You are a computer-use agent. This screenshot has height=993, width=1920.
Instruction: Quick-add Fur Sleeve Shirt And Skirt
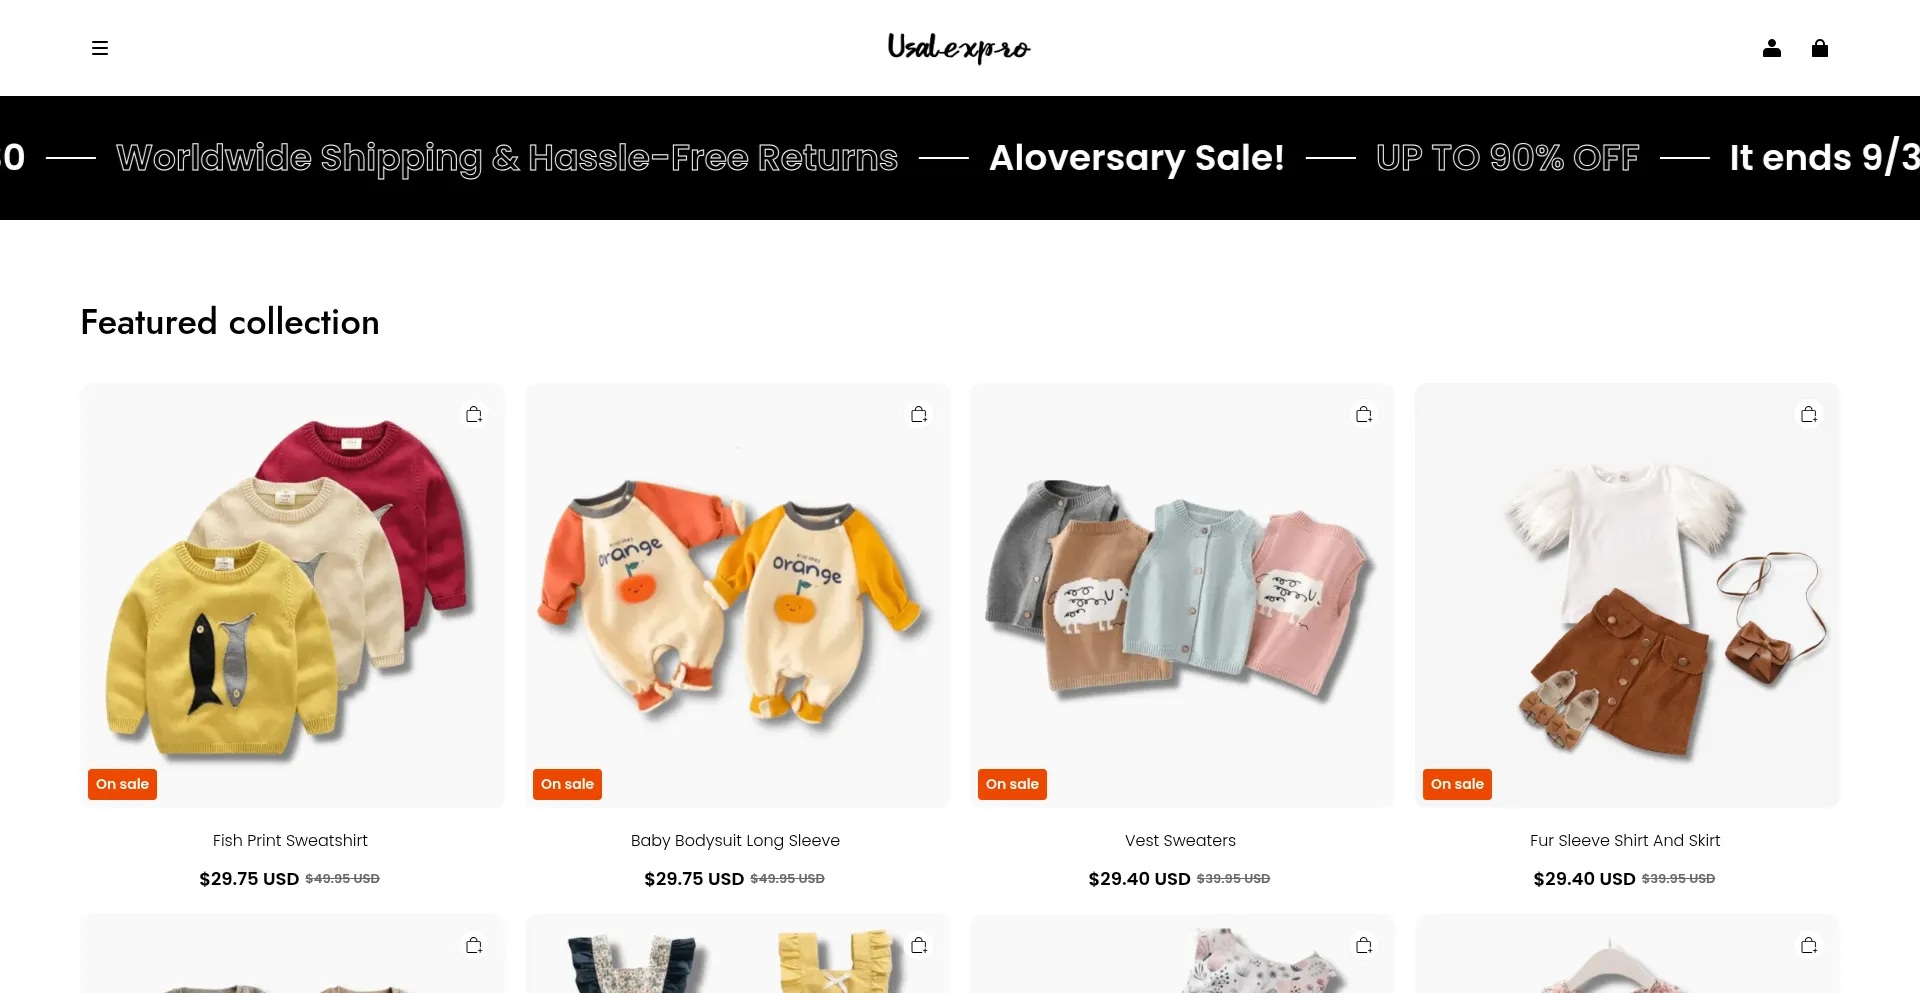pyautogui.click(x=1809, y=414)
